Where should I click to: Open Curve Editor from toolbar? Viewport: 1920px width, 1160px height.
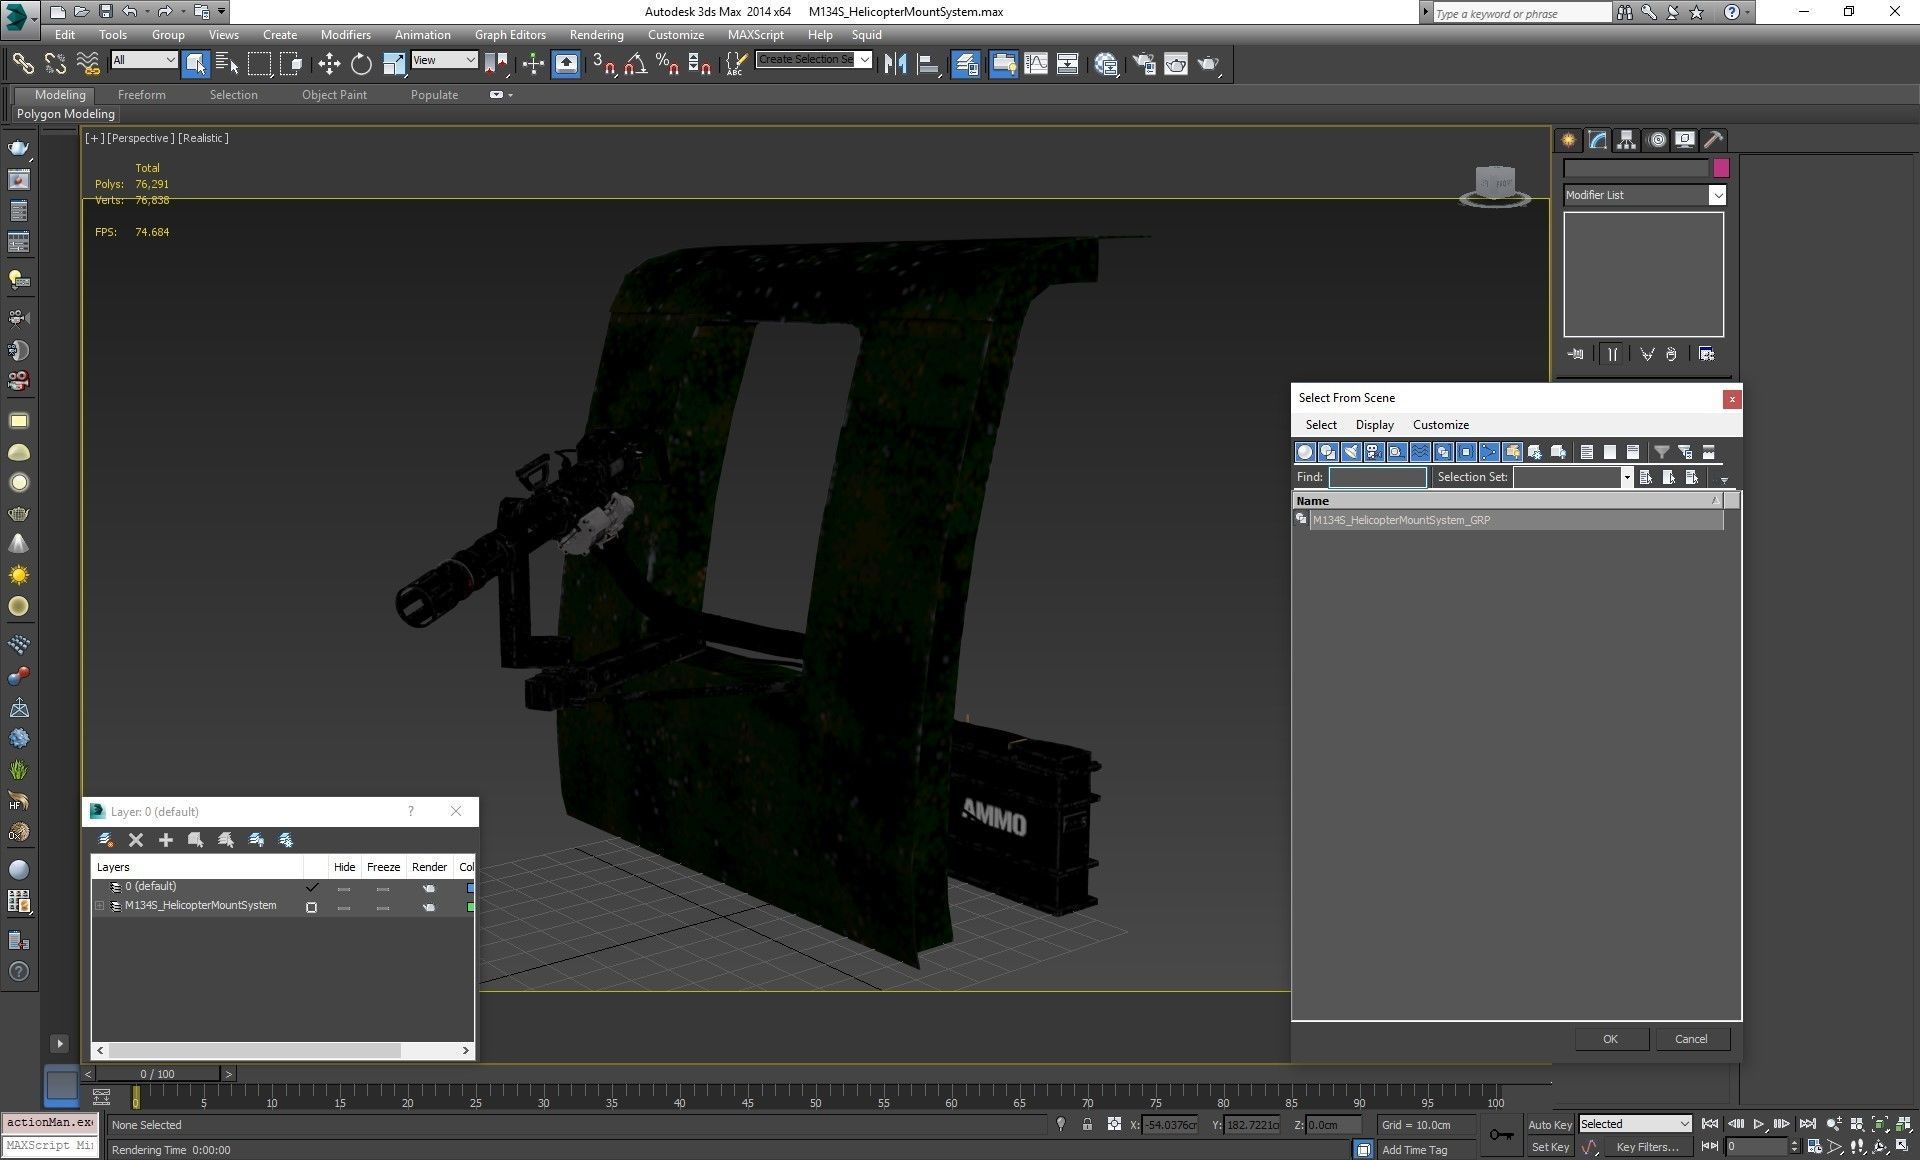1036,64
